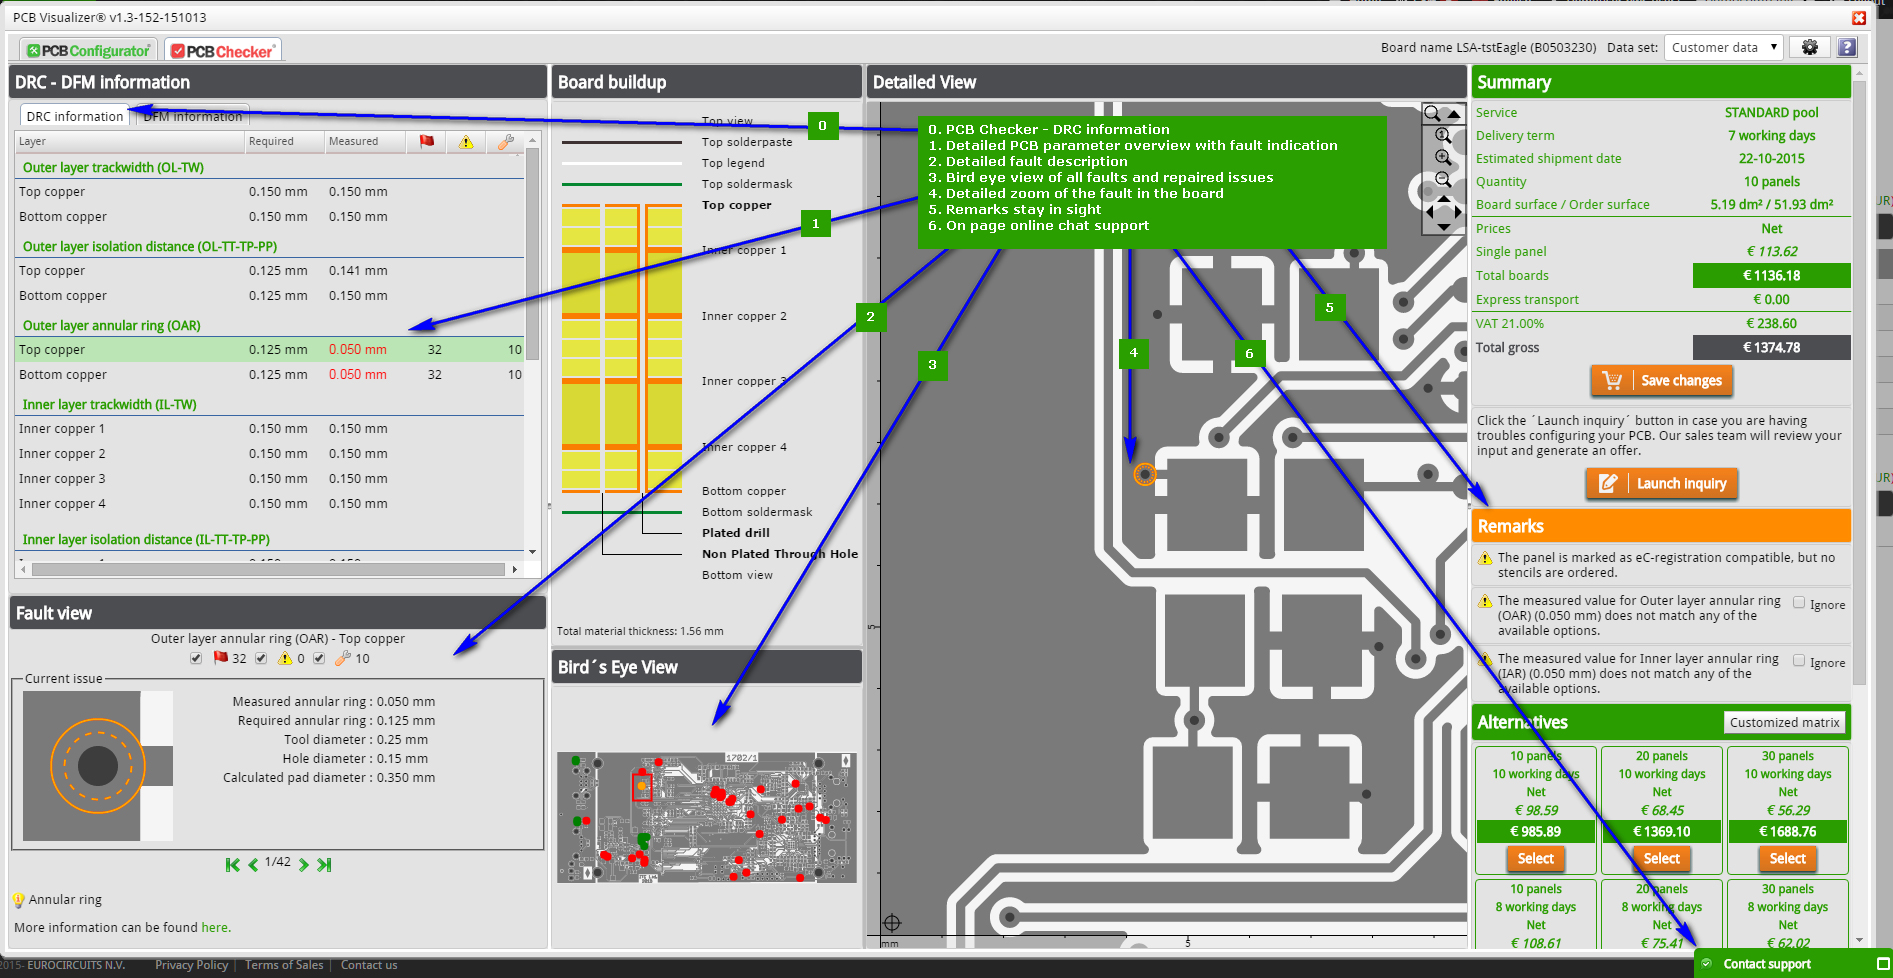Open the settings gear icon
Screen dimensions: 1893x978
click(x=1809, y=47)
